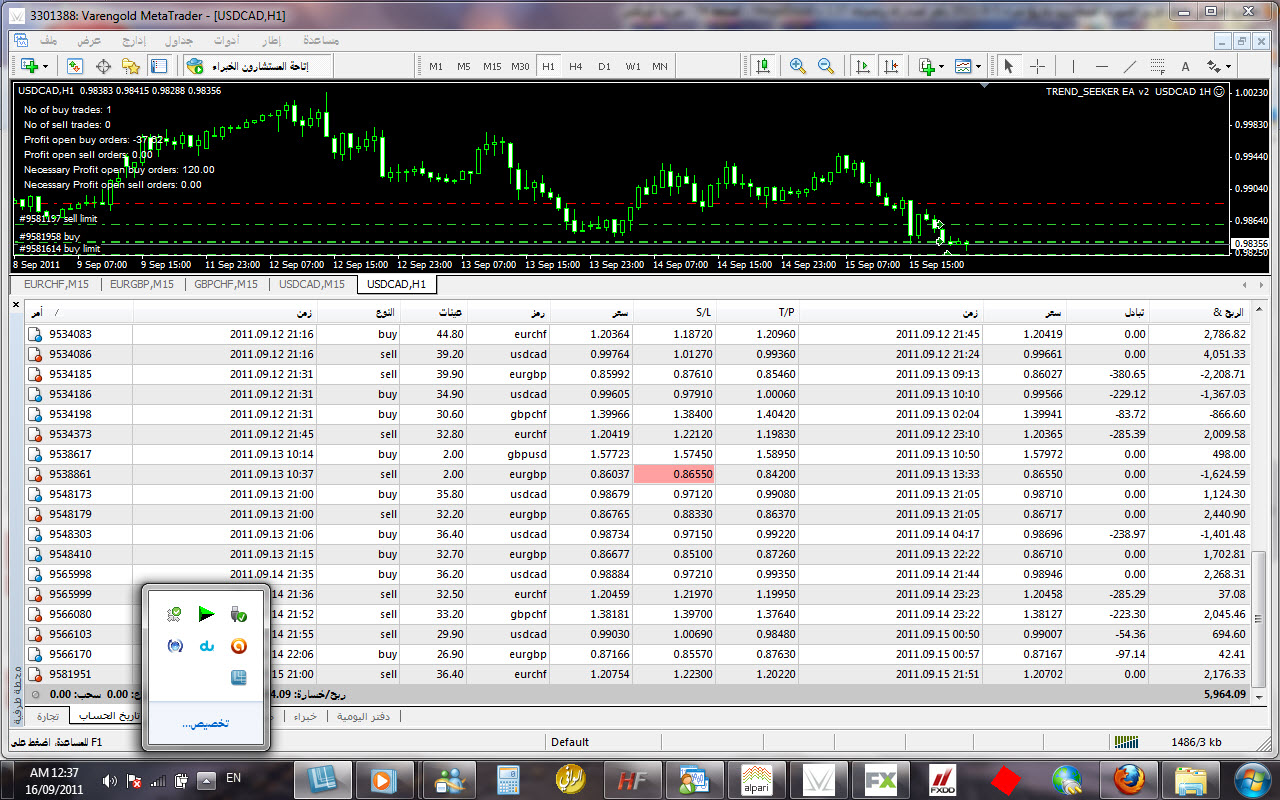Click the S/L column header
Viewport: 1280px width, 800px height.
pos(675,313)
